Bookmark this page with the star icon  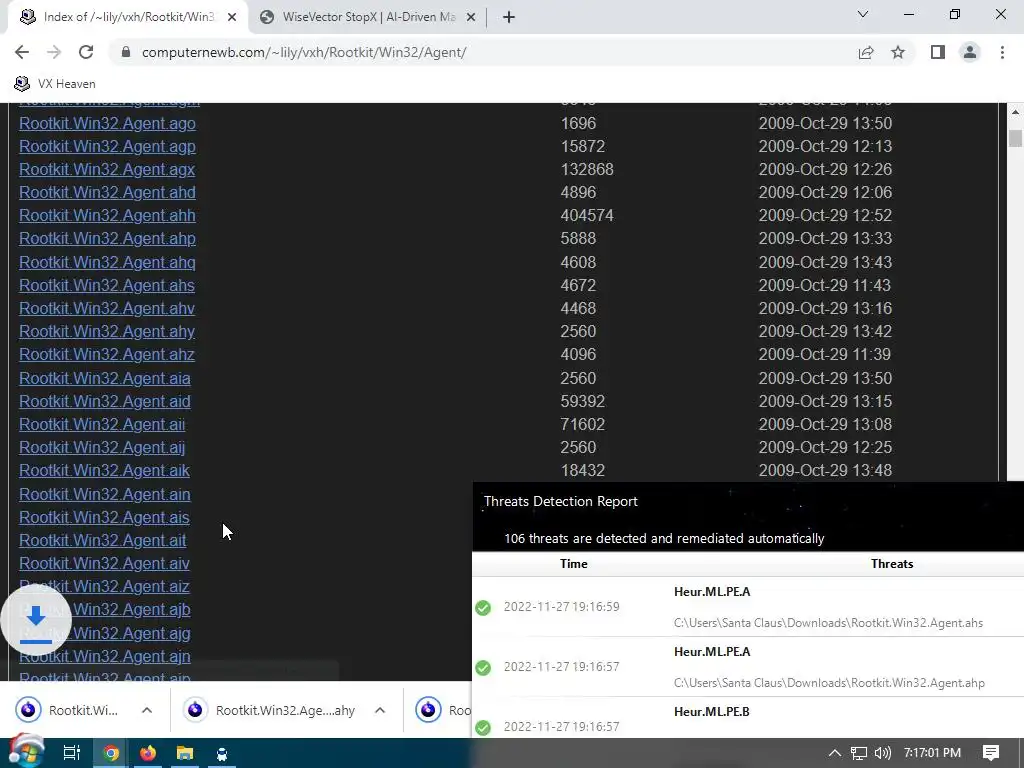point(898,52)
